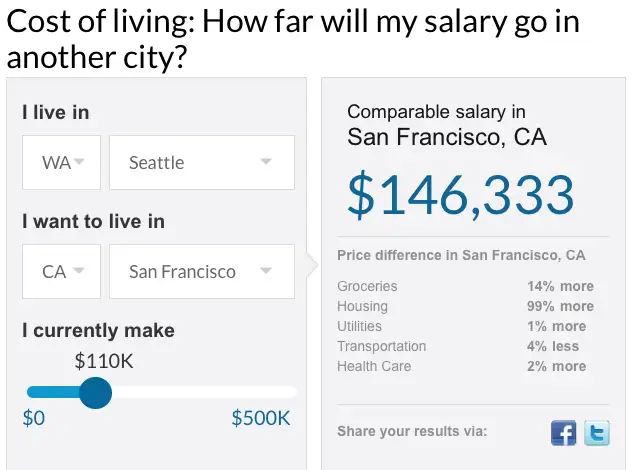Viewport: 638px width, 470px height.
Task: Open the WA state dropdown
Action: click(61, 162)
